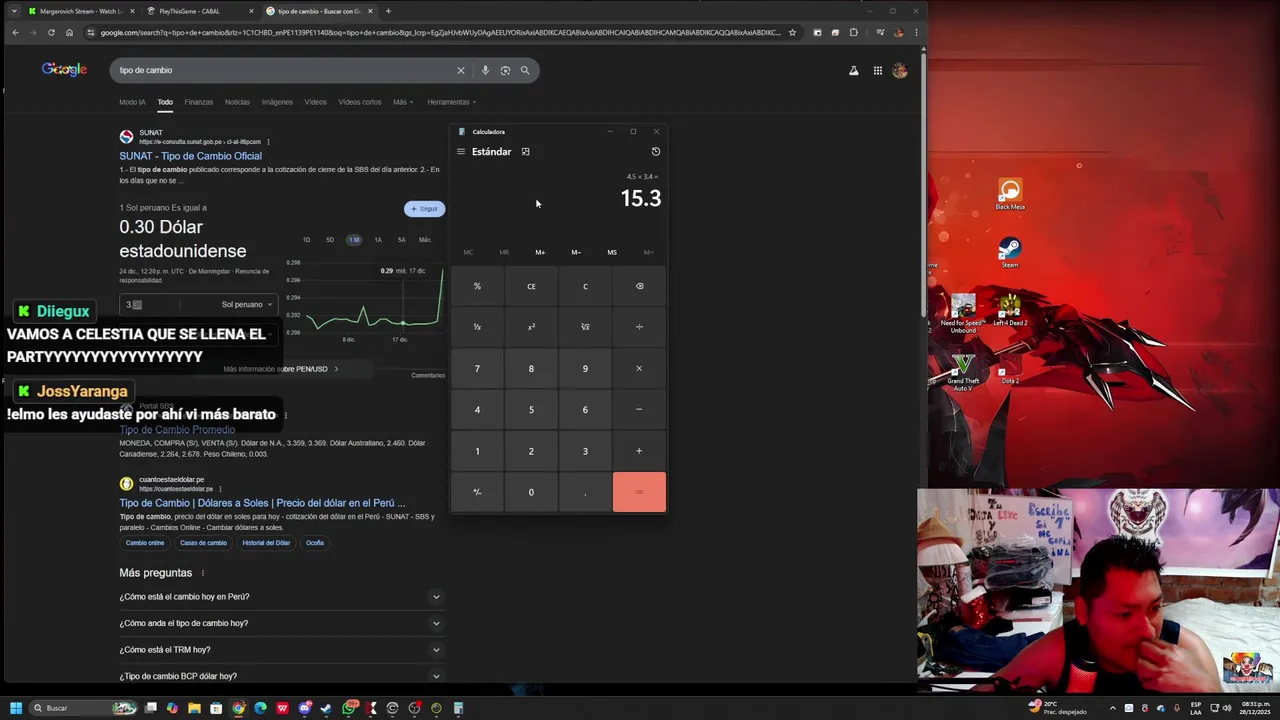This screenshot has height=720, width=1280.
Task: Click the decimal point key
Action: click(x=585, y=492)
